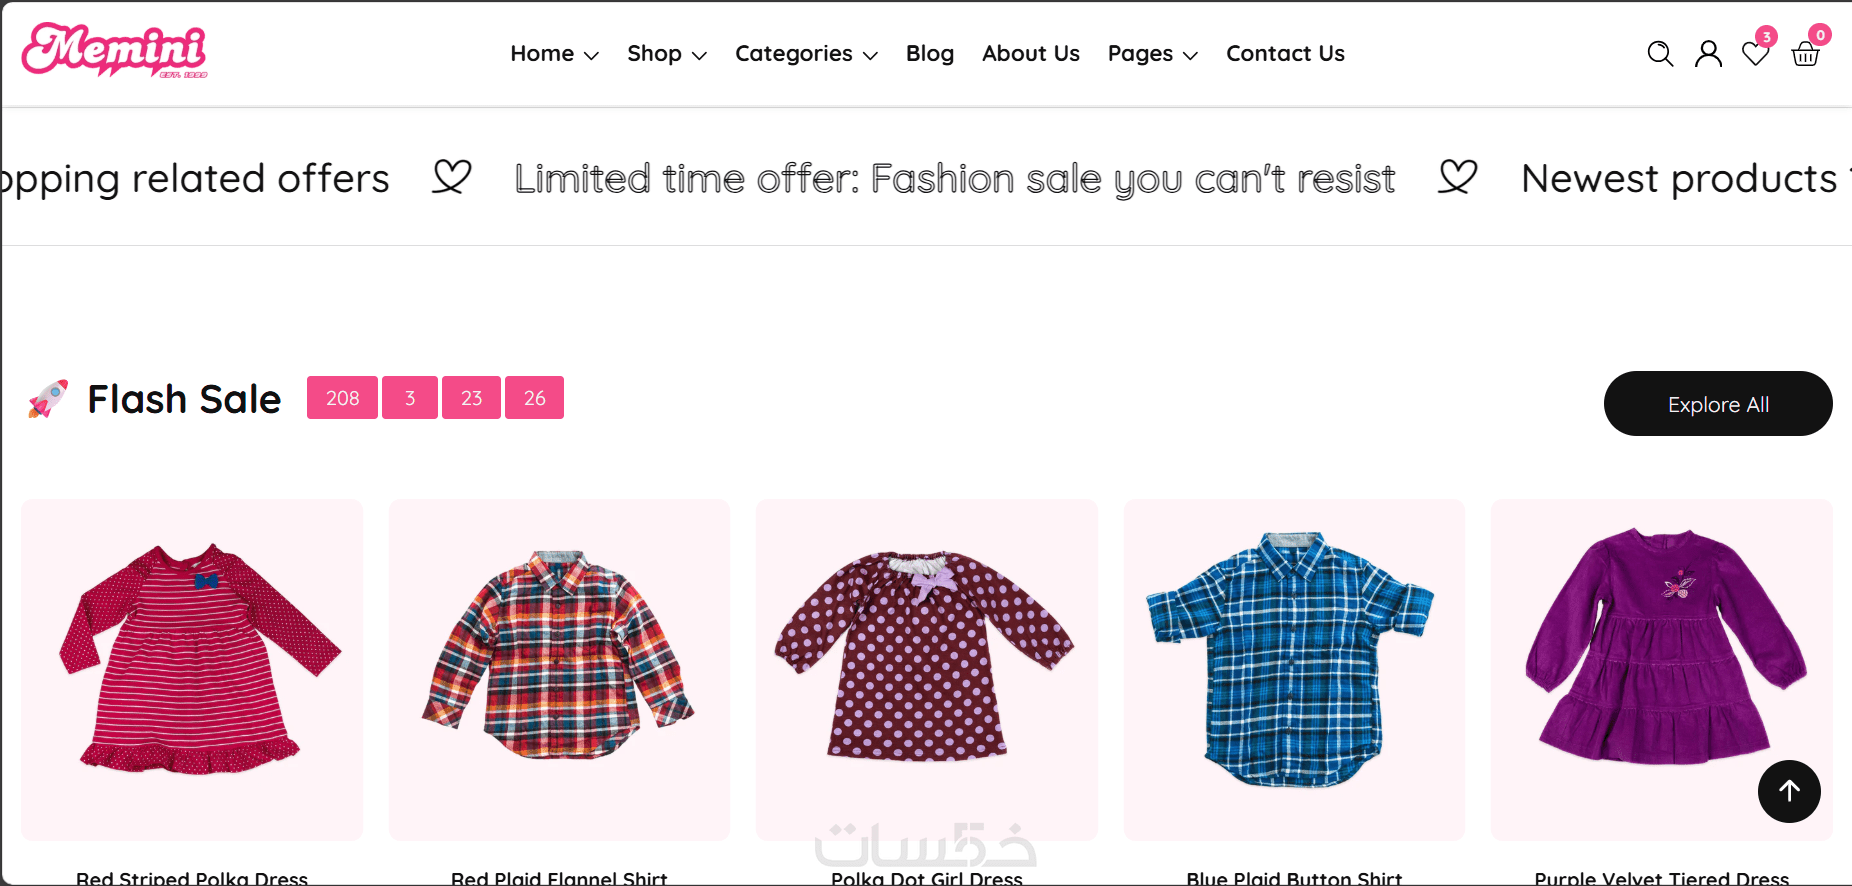Click the 'Limited time offer' marquee text
Viewport: 1852px width, 886px height.
[954, 179]
